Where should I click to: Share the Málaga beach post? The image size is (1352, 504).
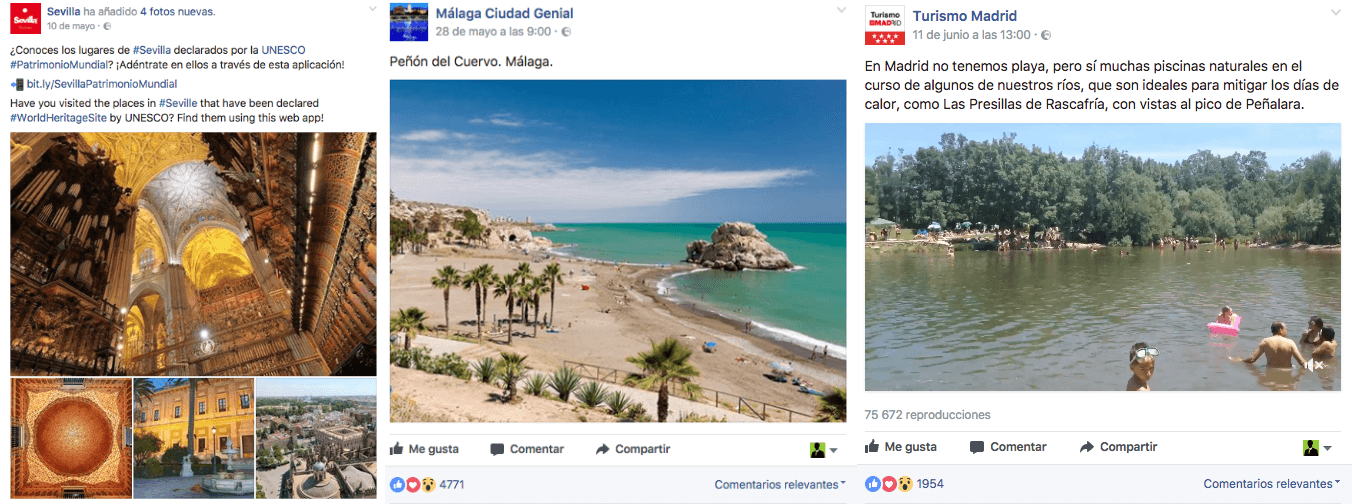coord(633,449)
